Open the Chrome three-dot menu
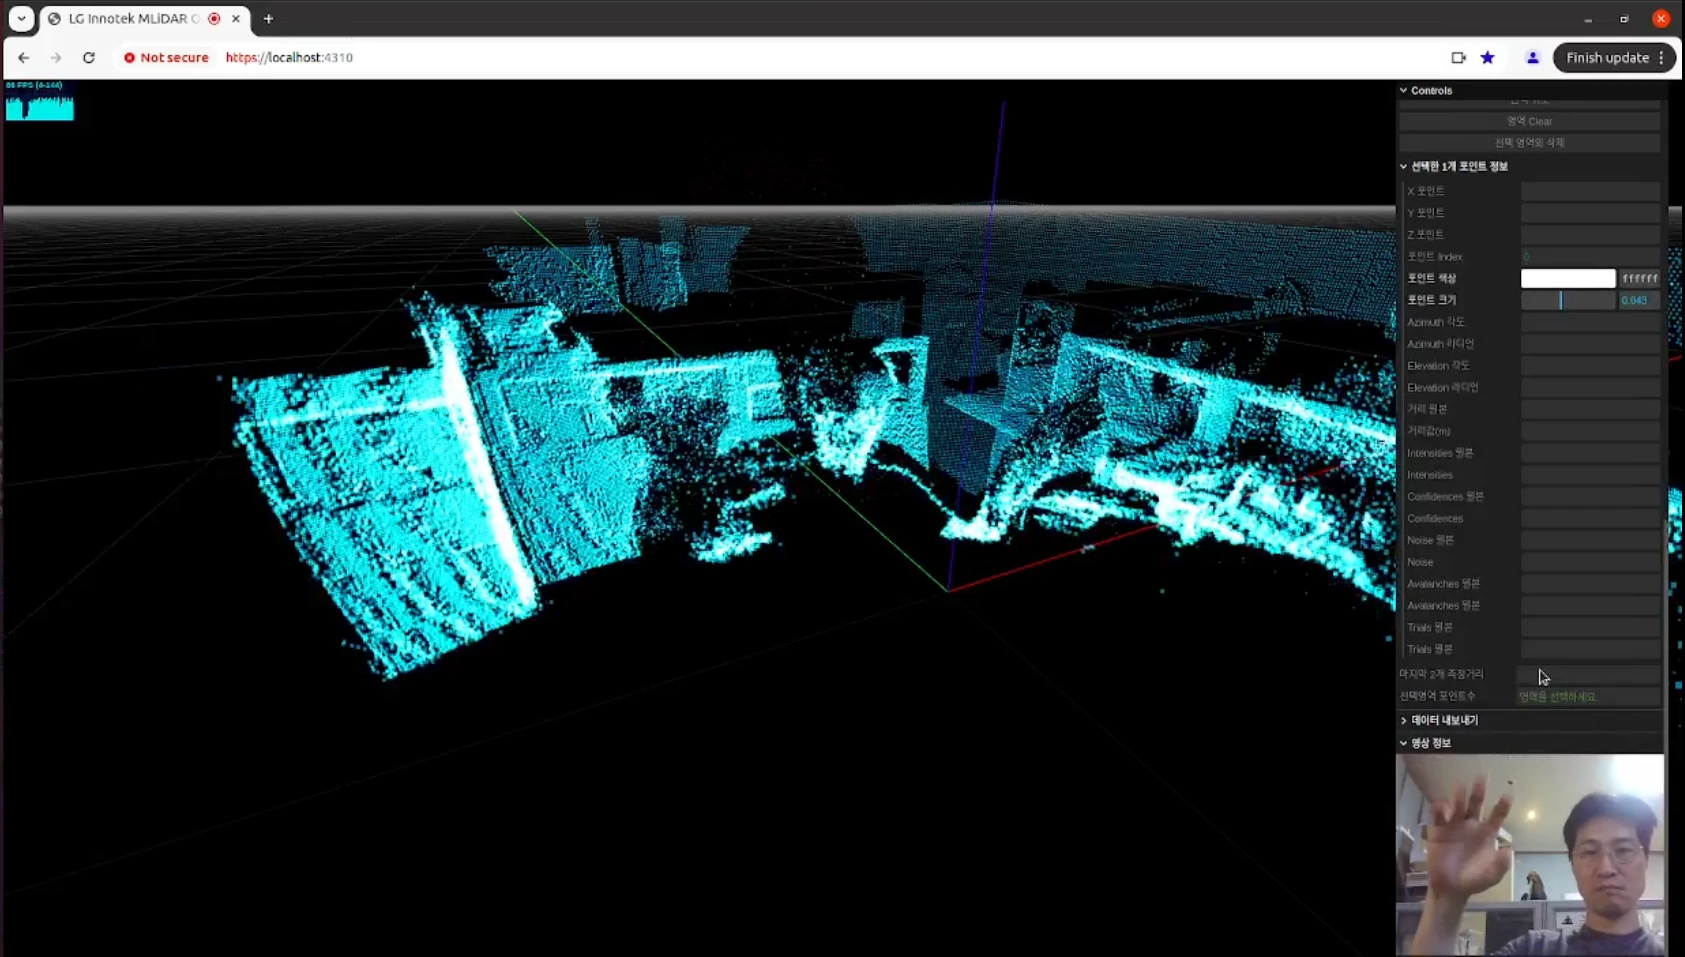 [1662, 58]
